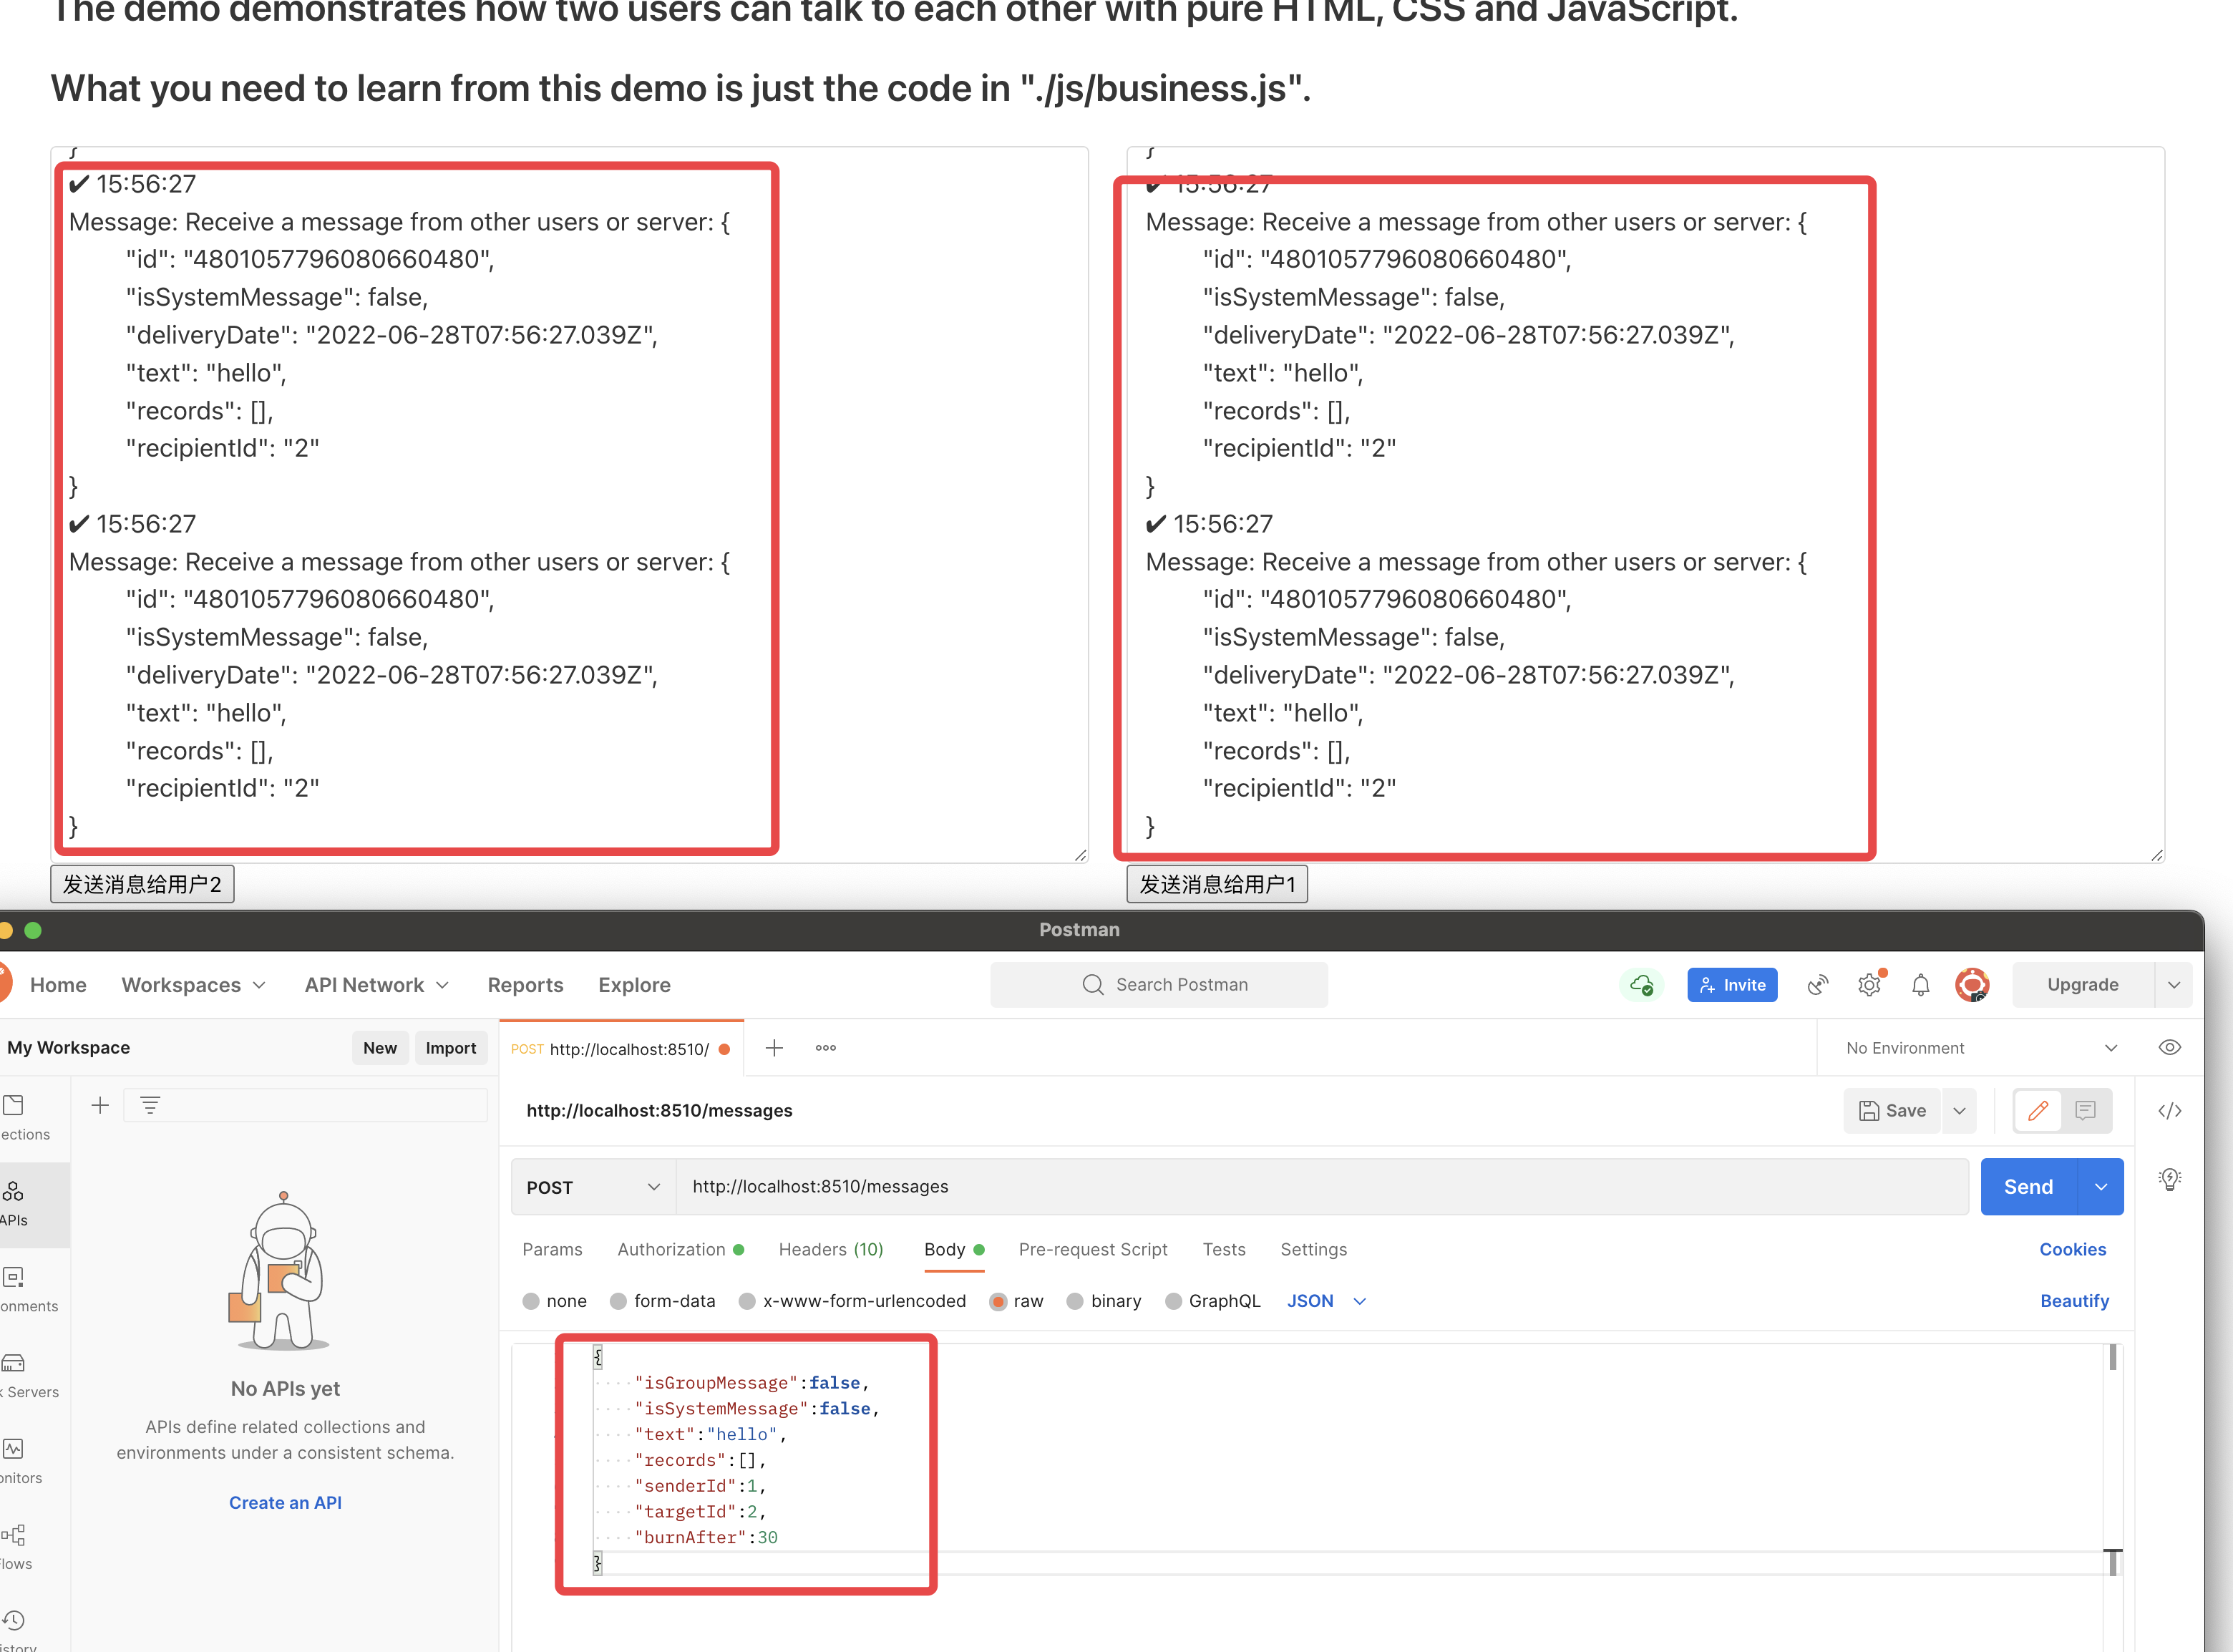Open the code snippet panel
Screen dimensions: 2233x1652
pyautogui.click(x=2170, y=1110)
